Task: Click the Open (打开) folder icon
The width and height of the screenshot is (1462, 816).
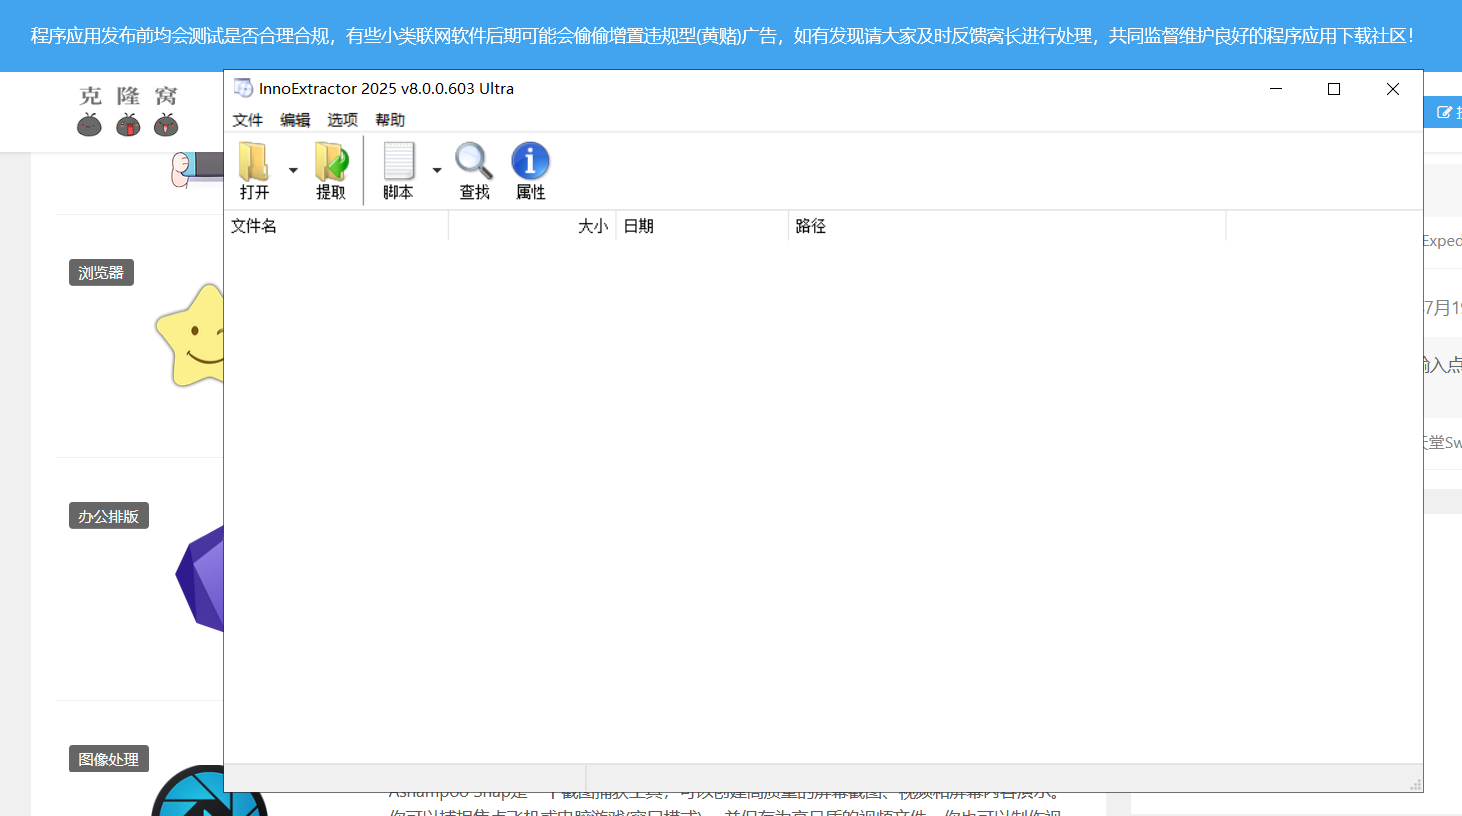Action: [x=254, y=170]
